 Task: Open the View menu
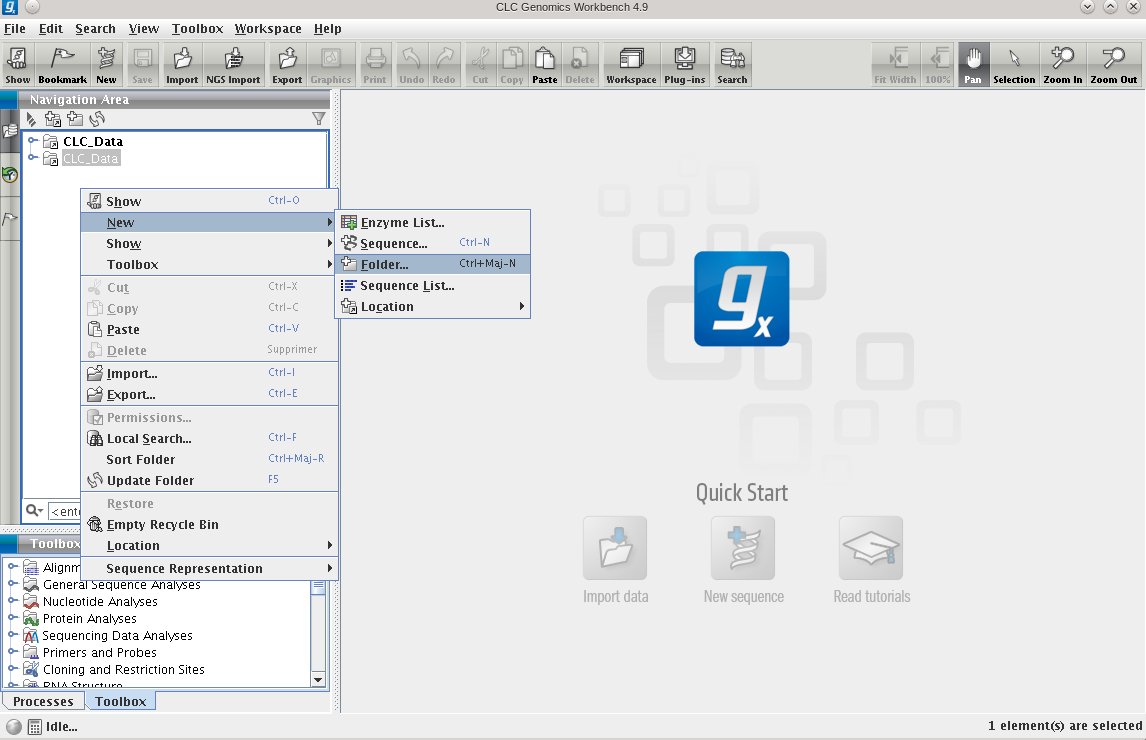point(143,29)
